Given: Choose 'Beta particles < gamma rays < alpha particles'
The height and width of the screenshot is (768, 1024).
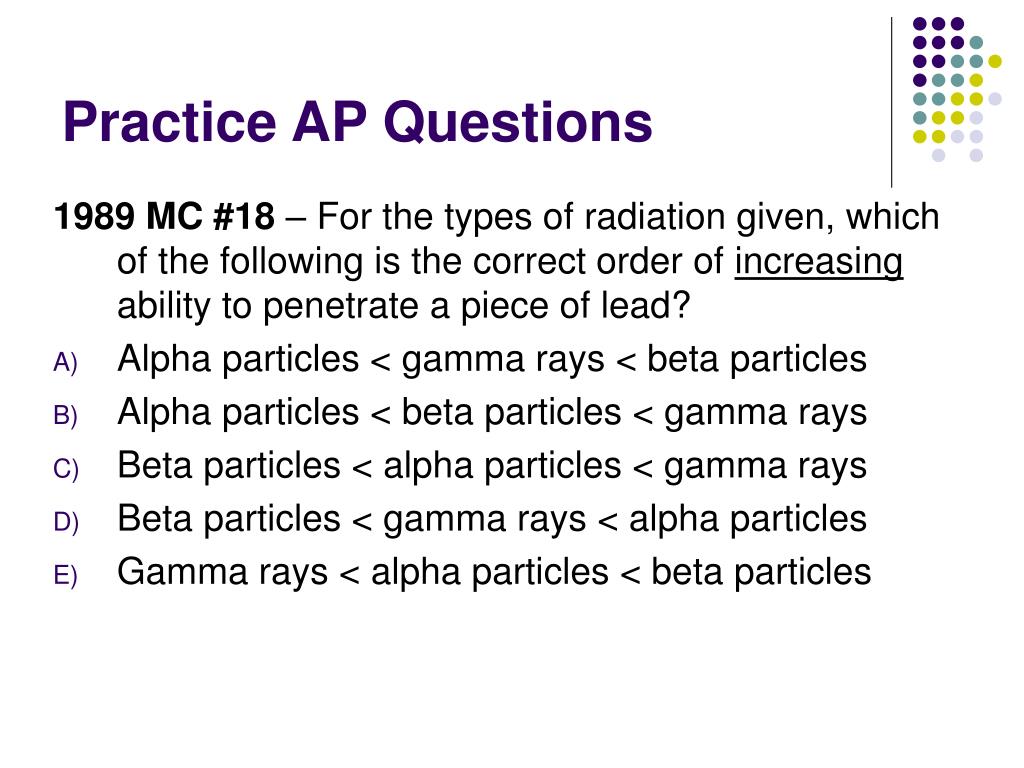Looking at the screenshot, I should (x=492, y=520).
